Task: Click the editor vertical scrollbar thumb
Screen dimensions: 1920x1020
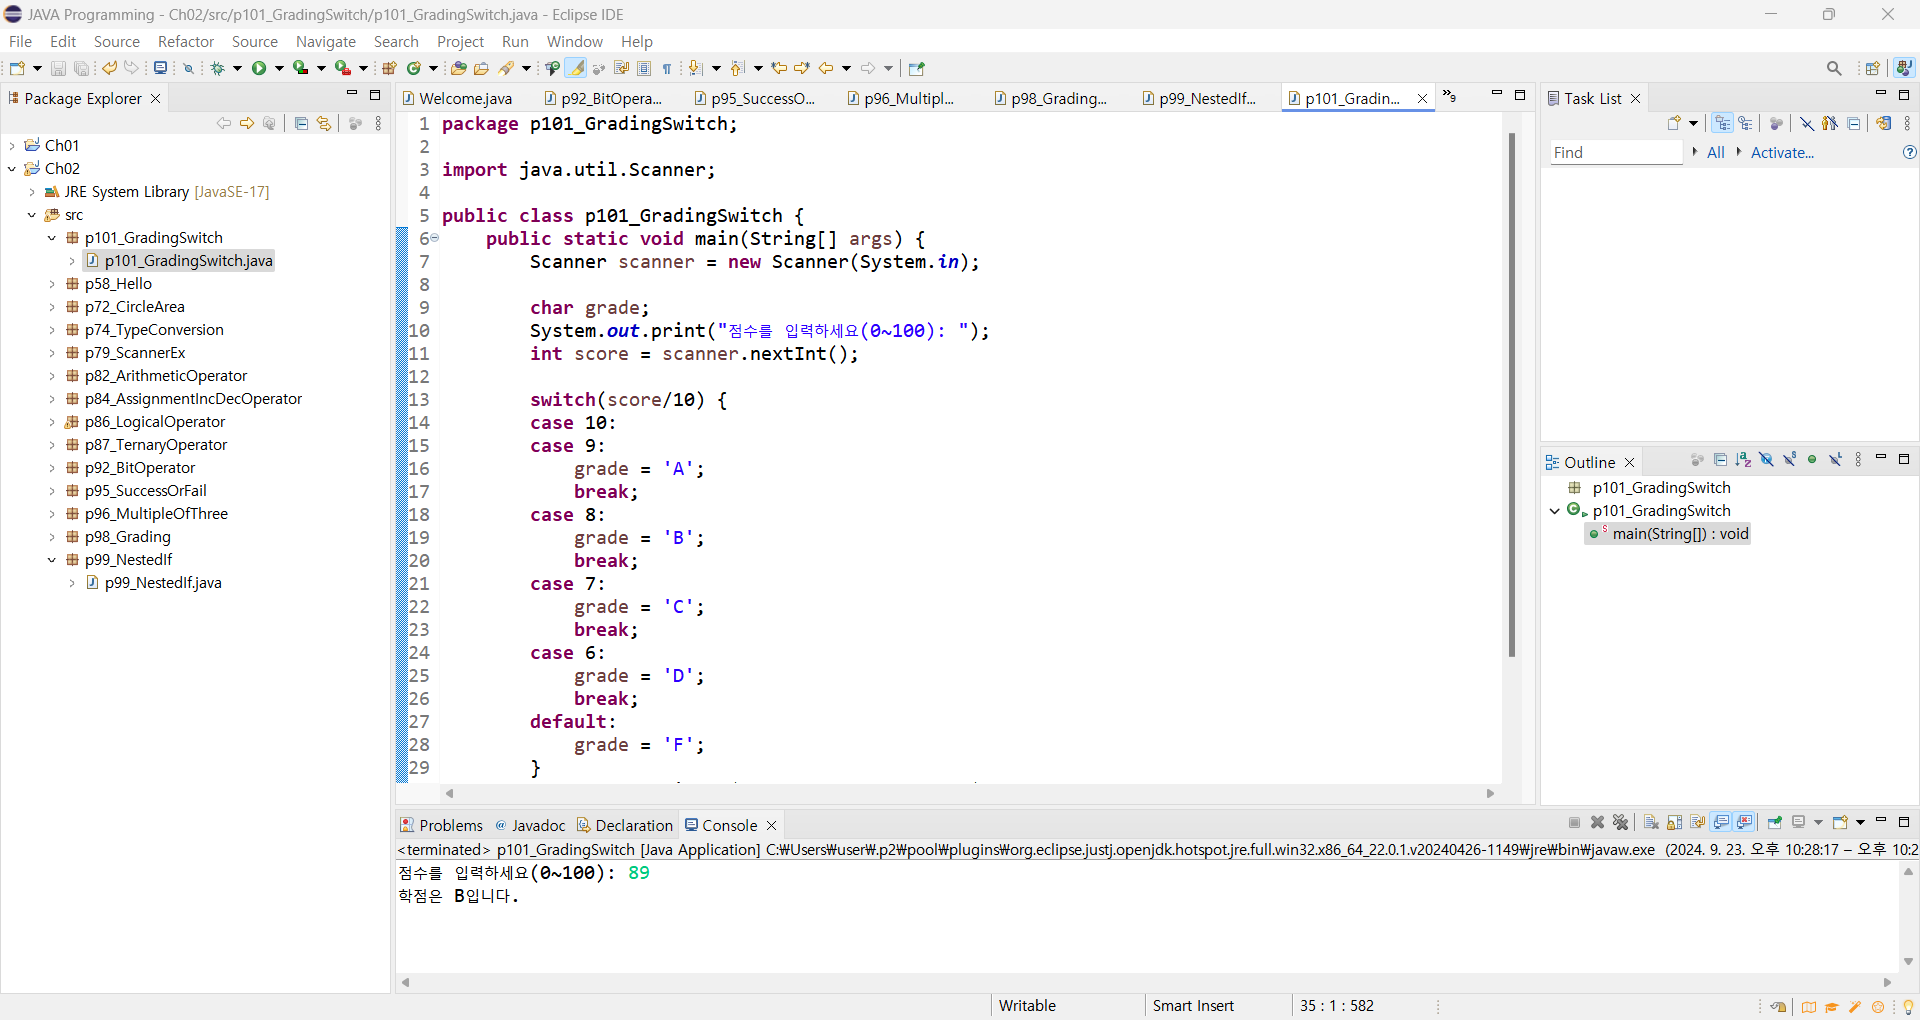Action: click(x=1511, y=395)
